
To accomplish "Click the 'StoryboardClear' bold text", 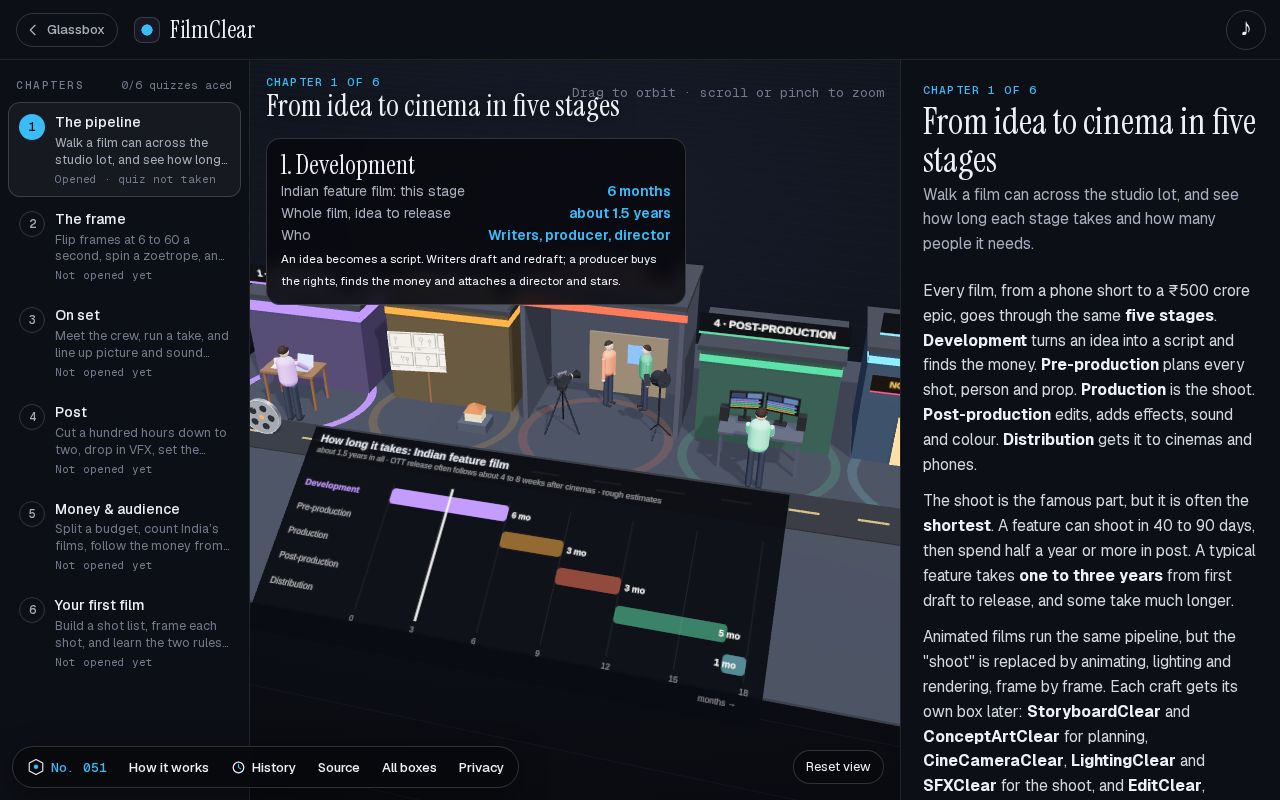I will pyautogui.click(x=1094, y=711).
